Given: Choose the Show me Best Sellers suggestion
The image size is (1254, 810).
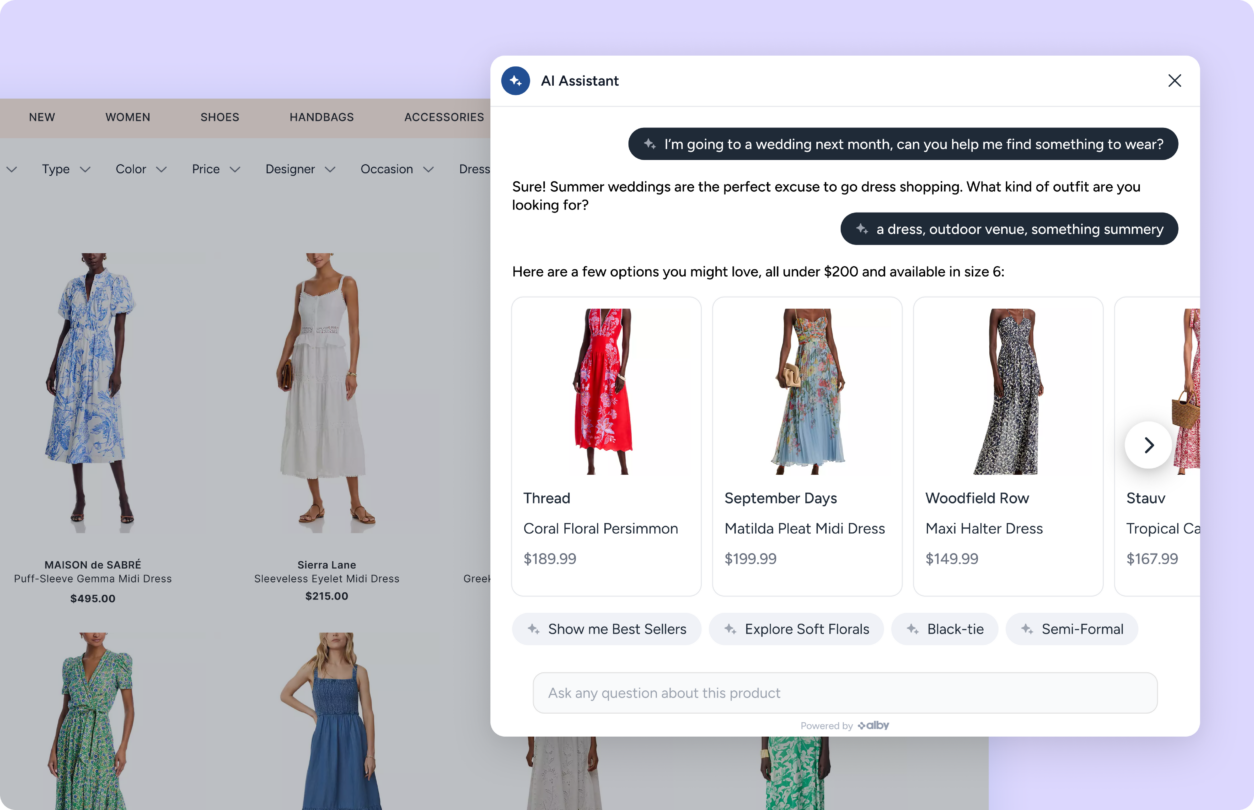Looking at the screenshot, I should (x=607, y=629).
